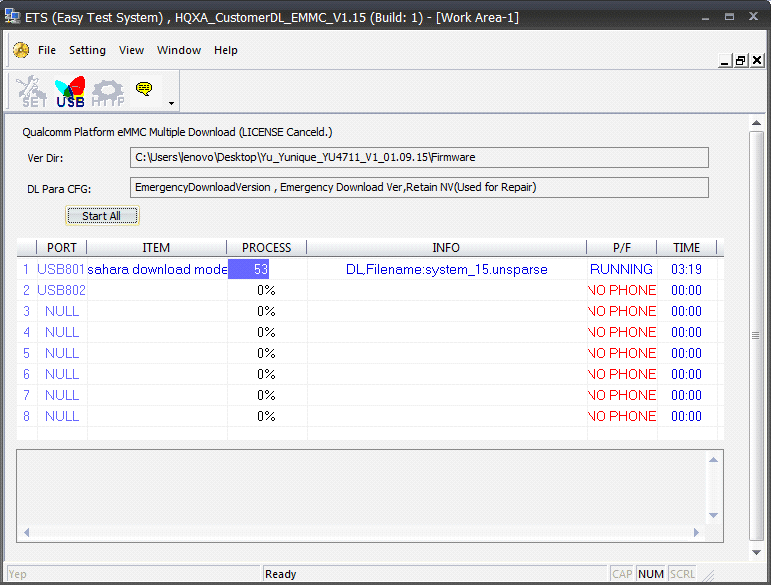The image size is (771, 585).
Task: Select the P/F column header
Action: coord(622,247)
